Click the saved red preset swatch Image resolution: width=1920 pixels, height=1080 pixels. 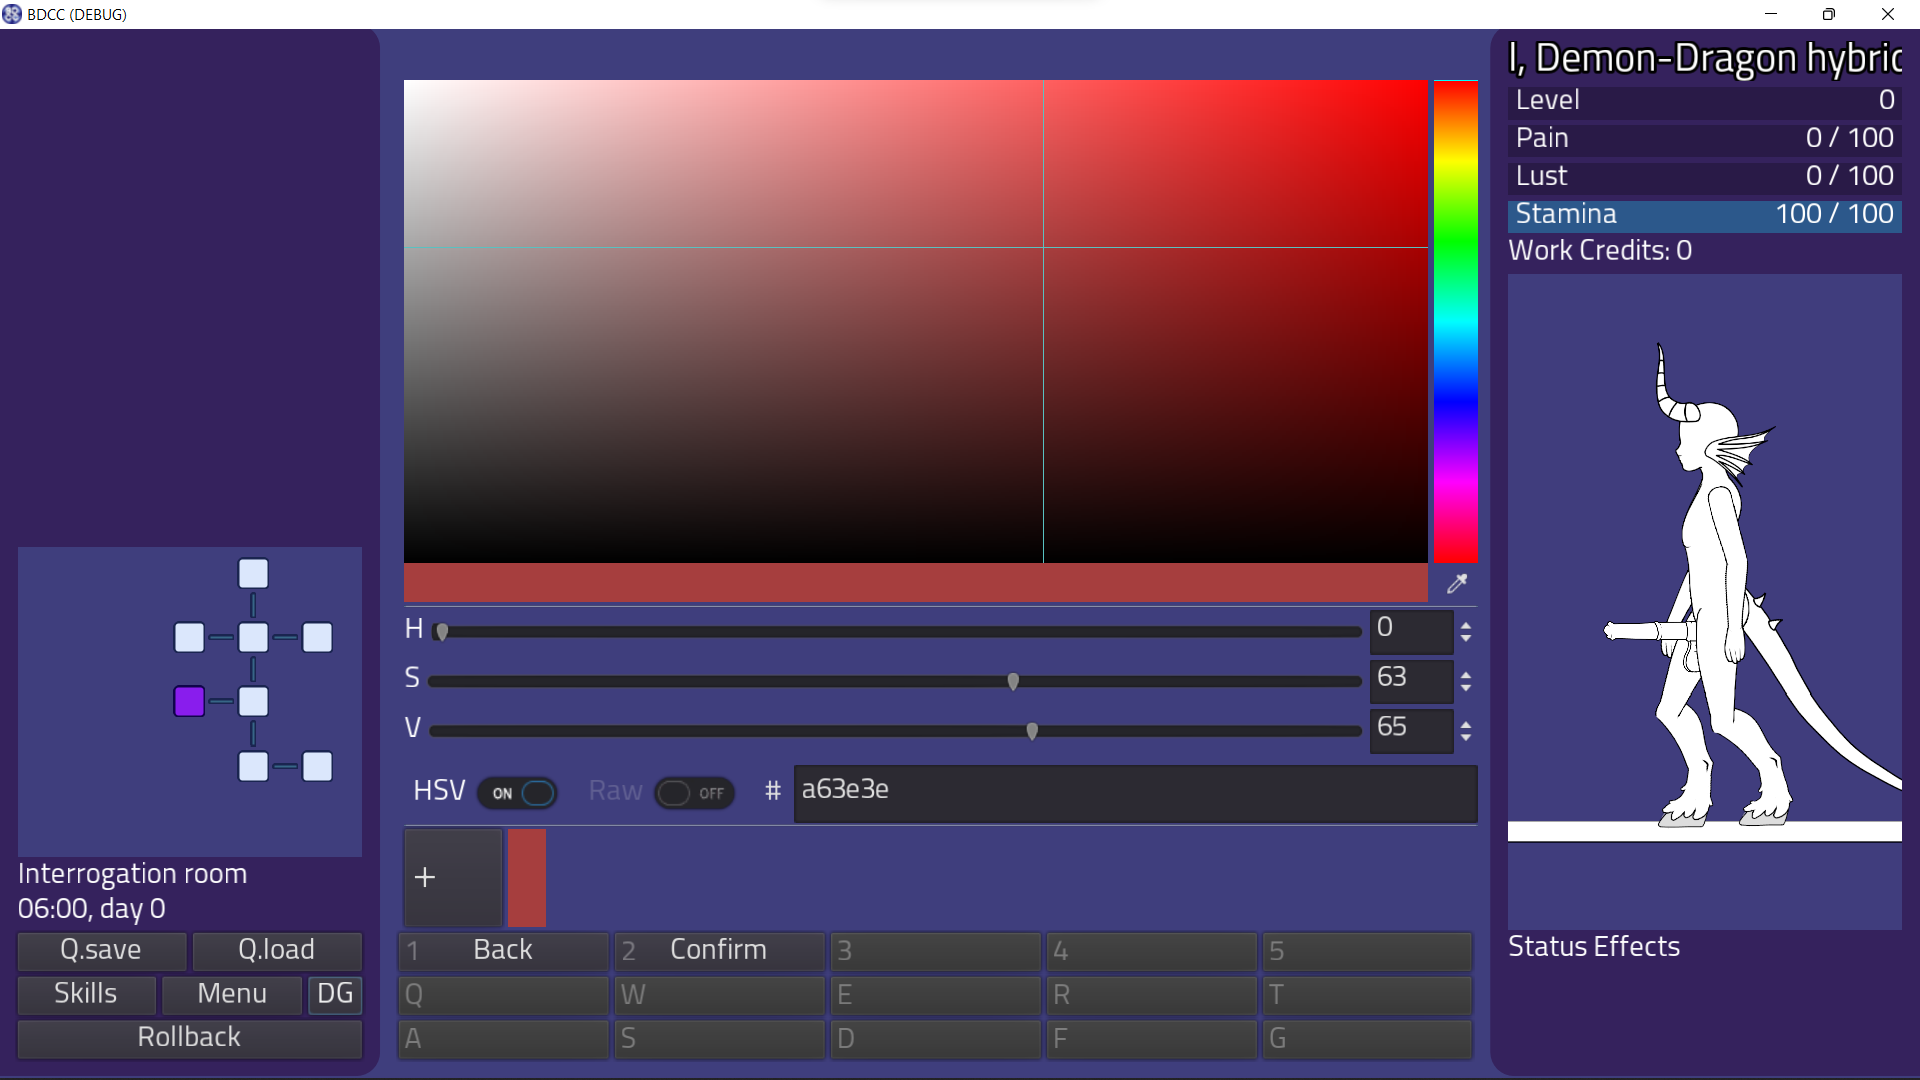click(527, 877)
